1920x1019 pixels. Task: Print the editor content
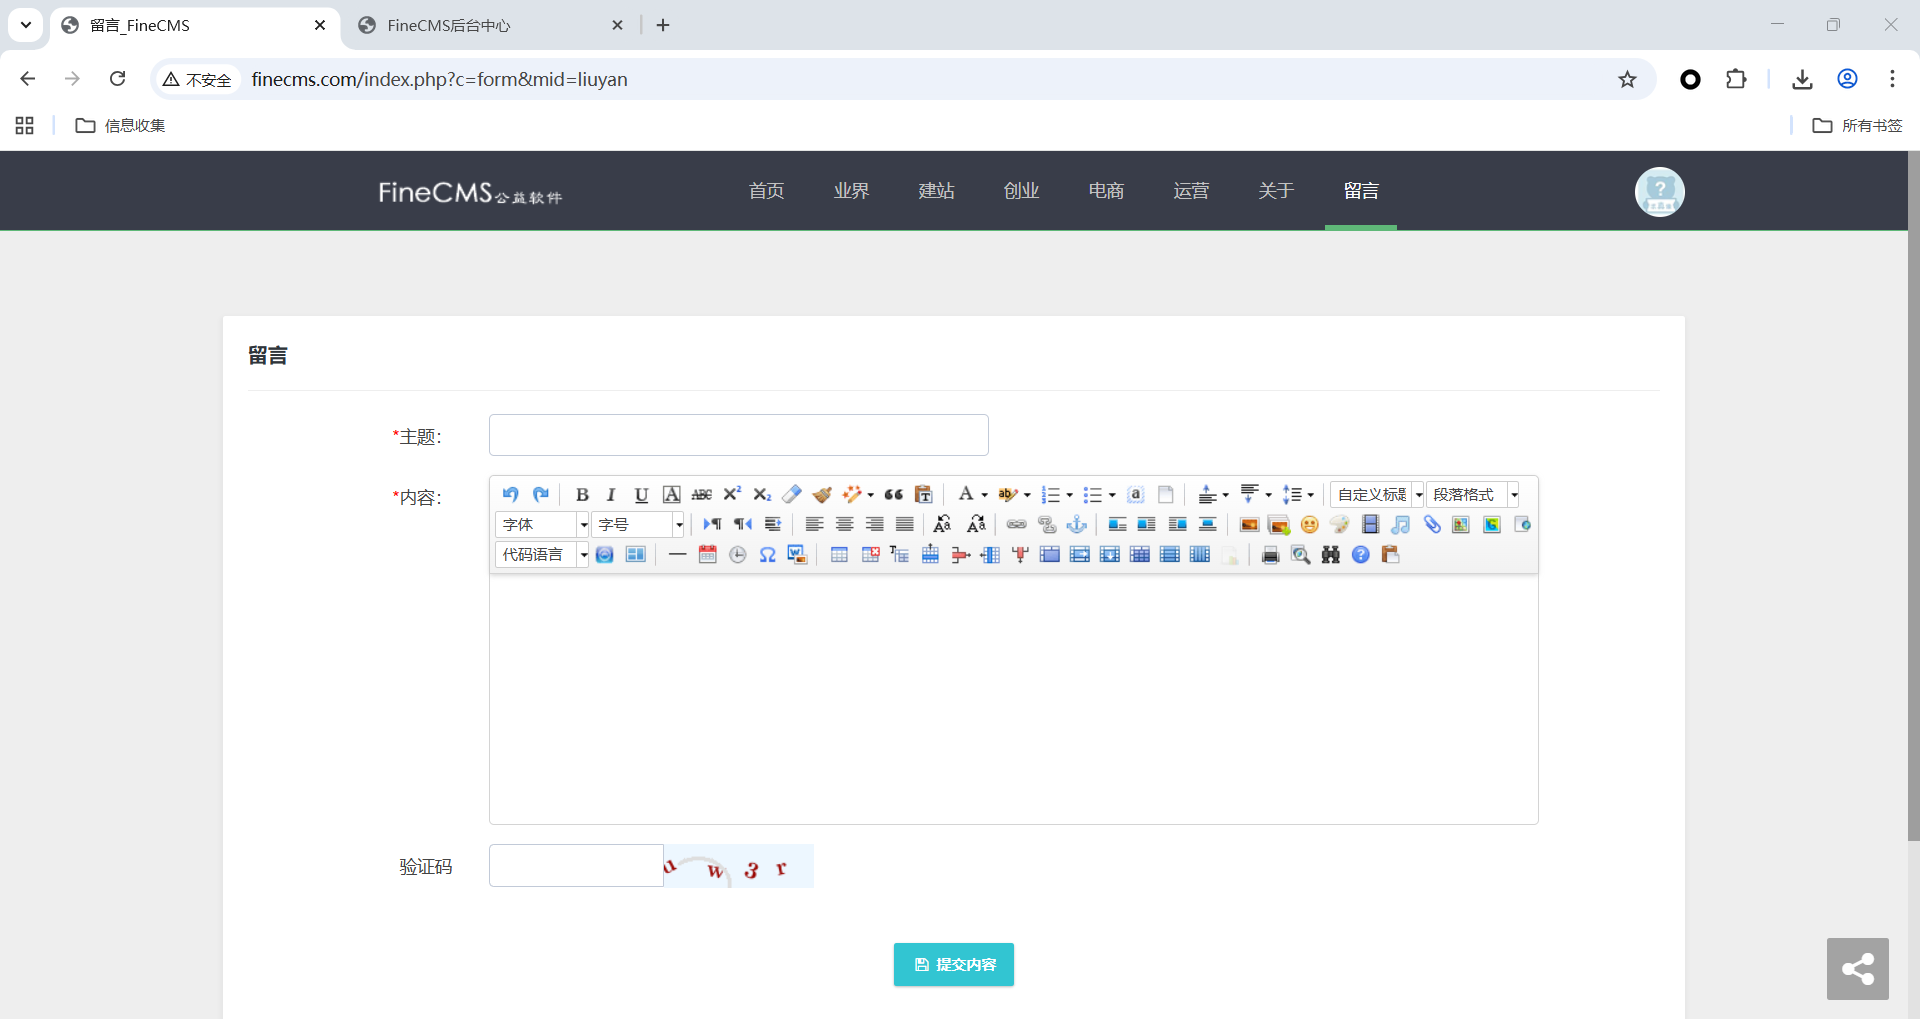[1271, 554]
